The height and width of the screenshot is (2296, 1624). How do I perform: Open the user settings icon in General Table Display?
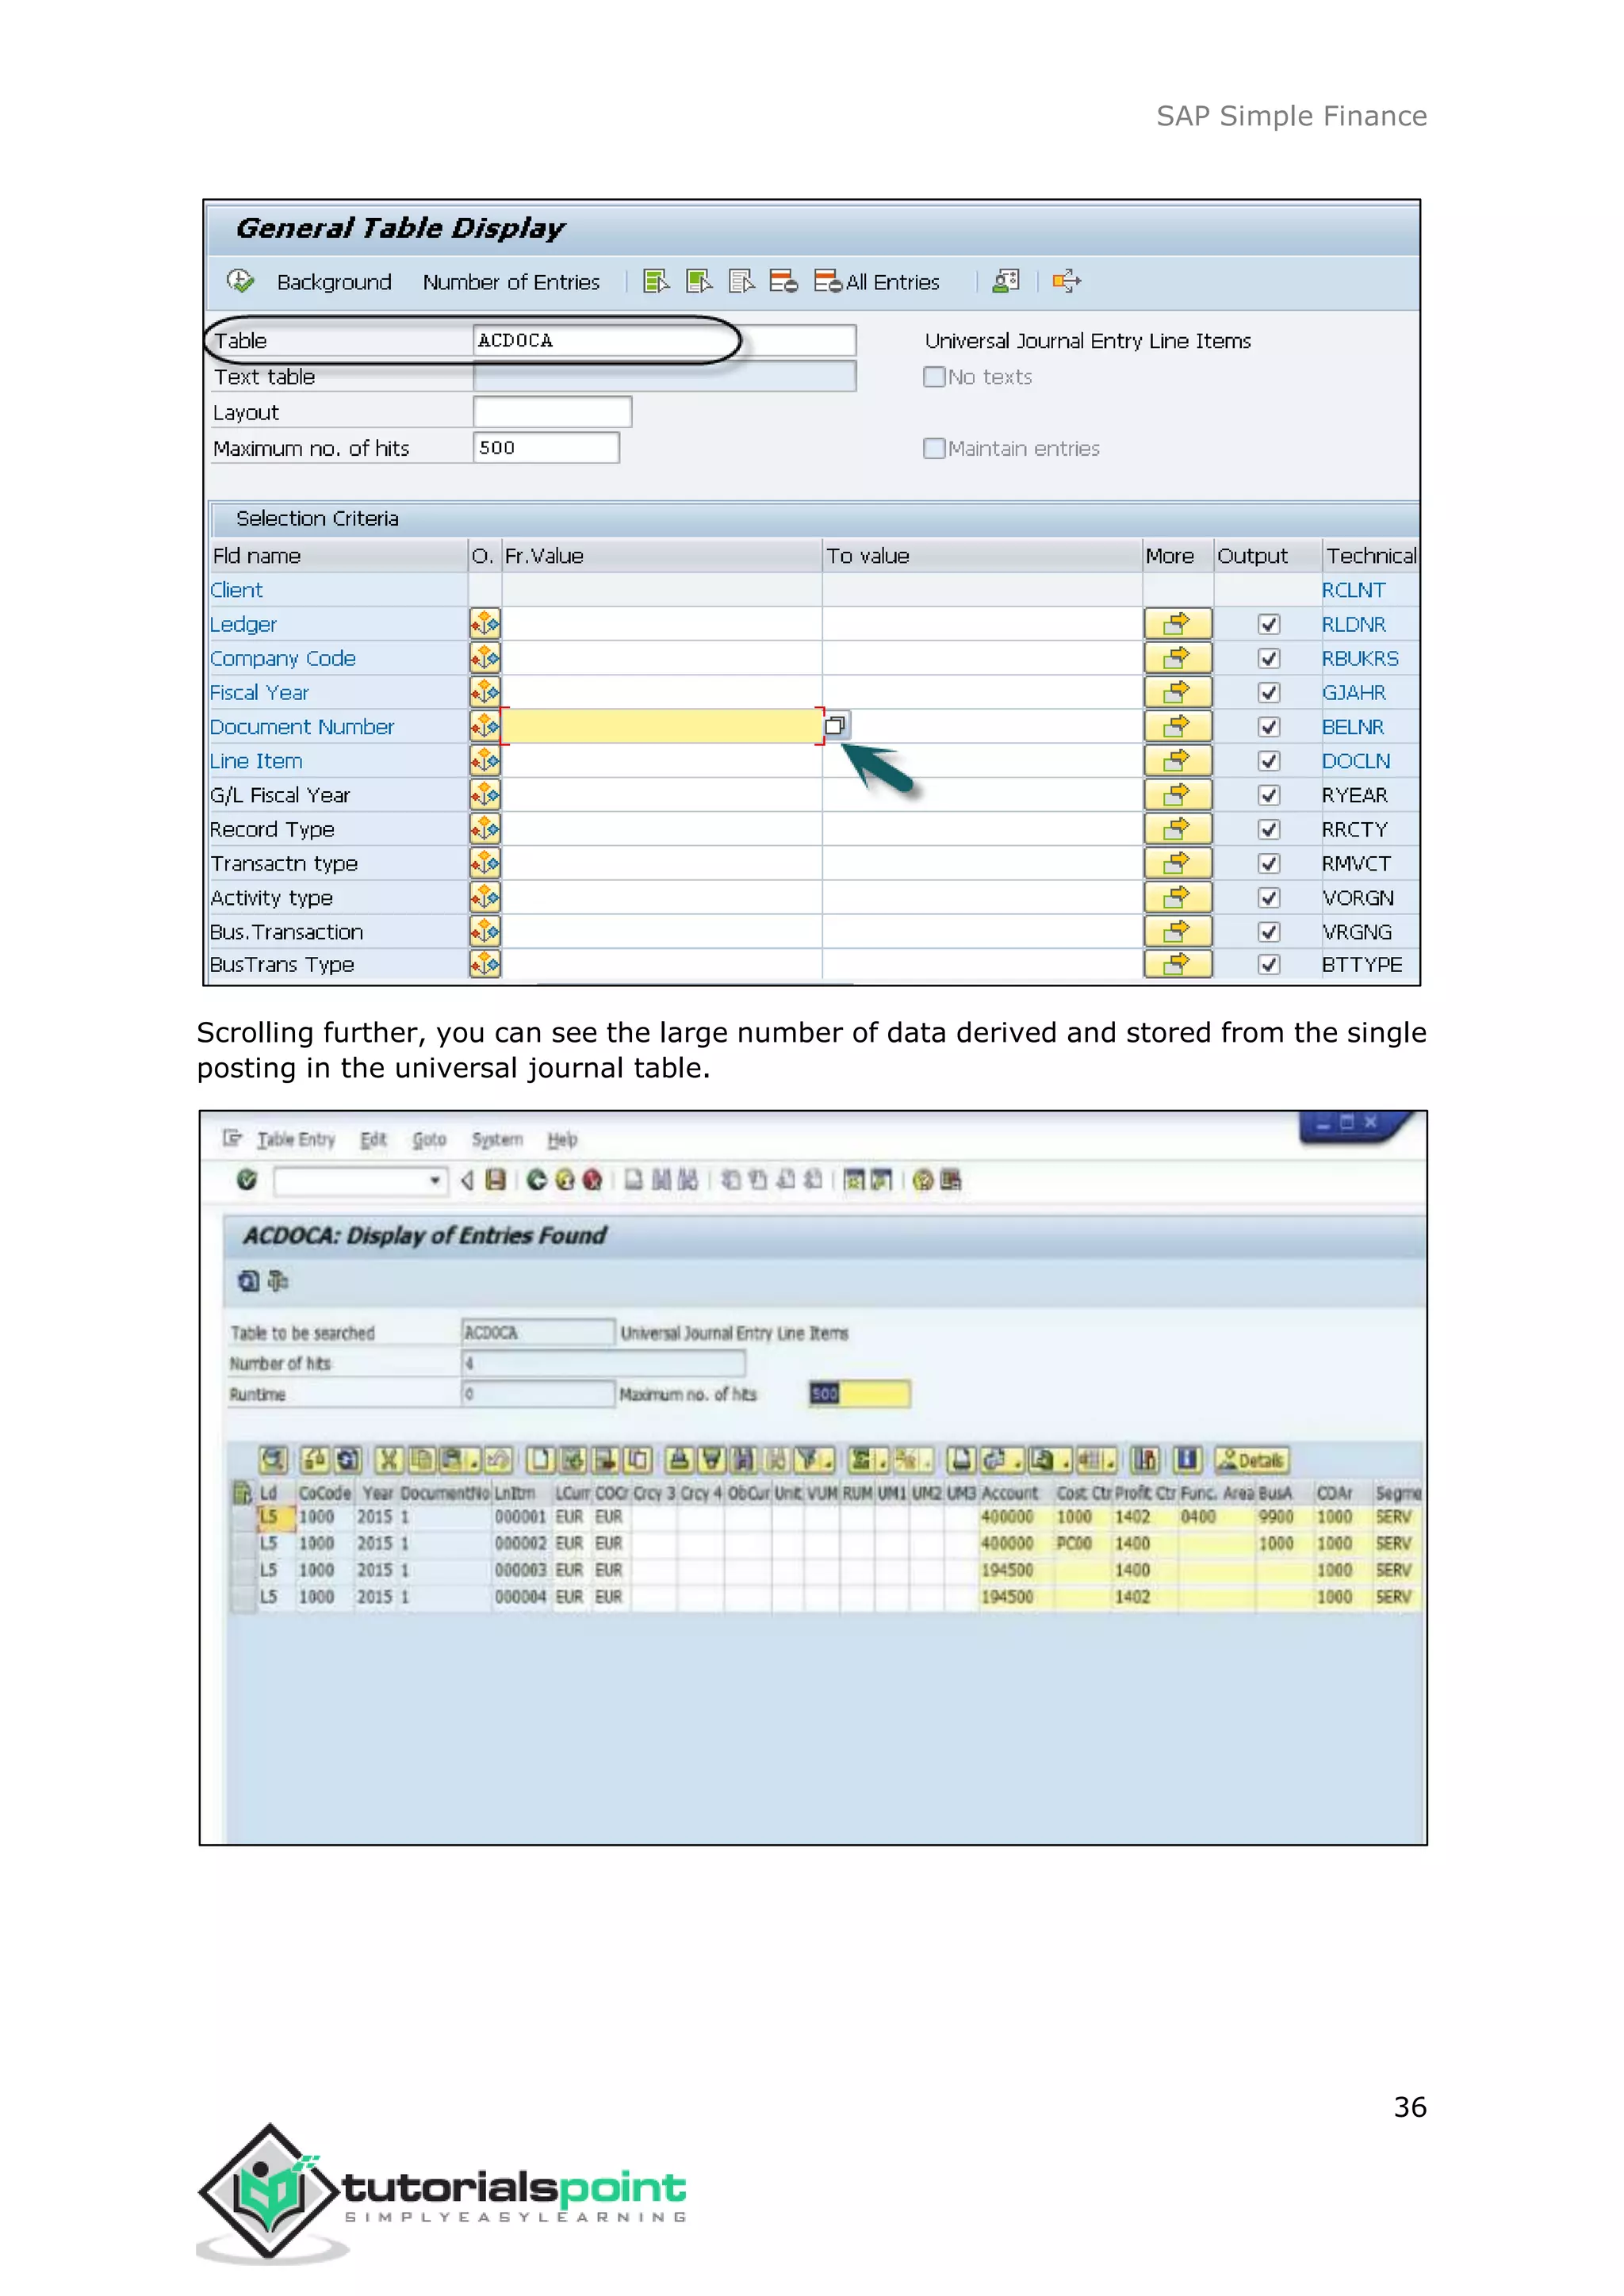click(1005, 281)
